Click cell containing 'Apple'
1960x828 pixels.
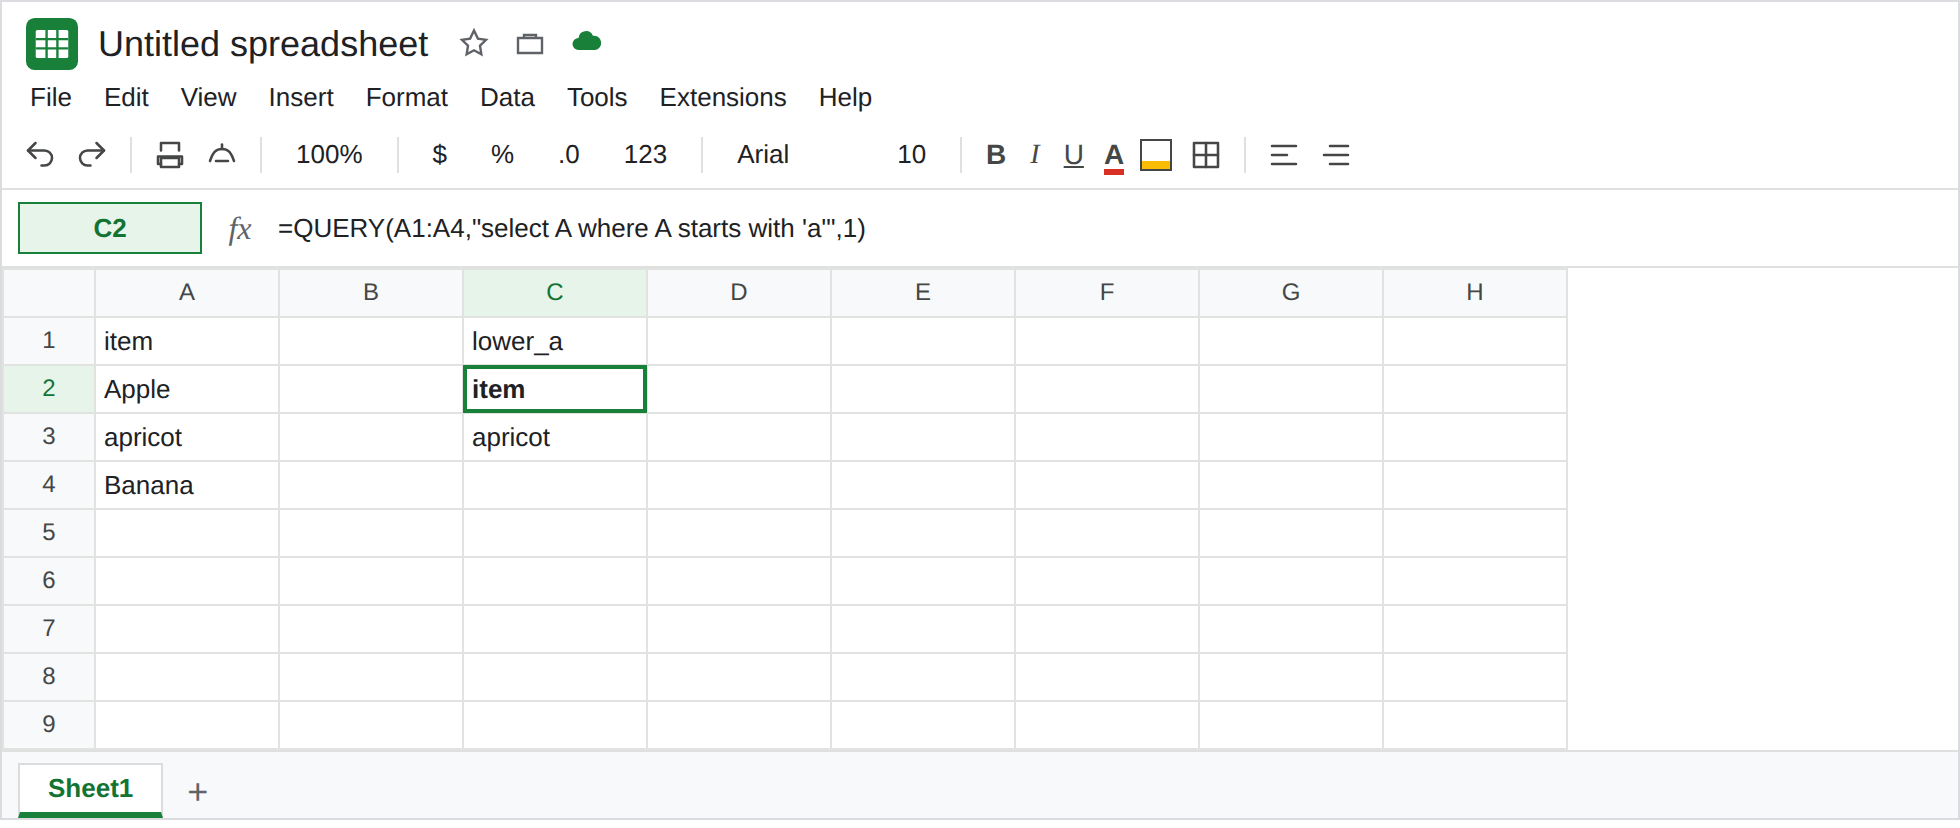click(187, 389)
